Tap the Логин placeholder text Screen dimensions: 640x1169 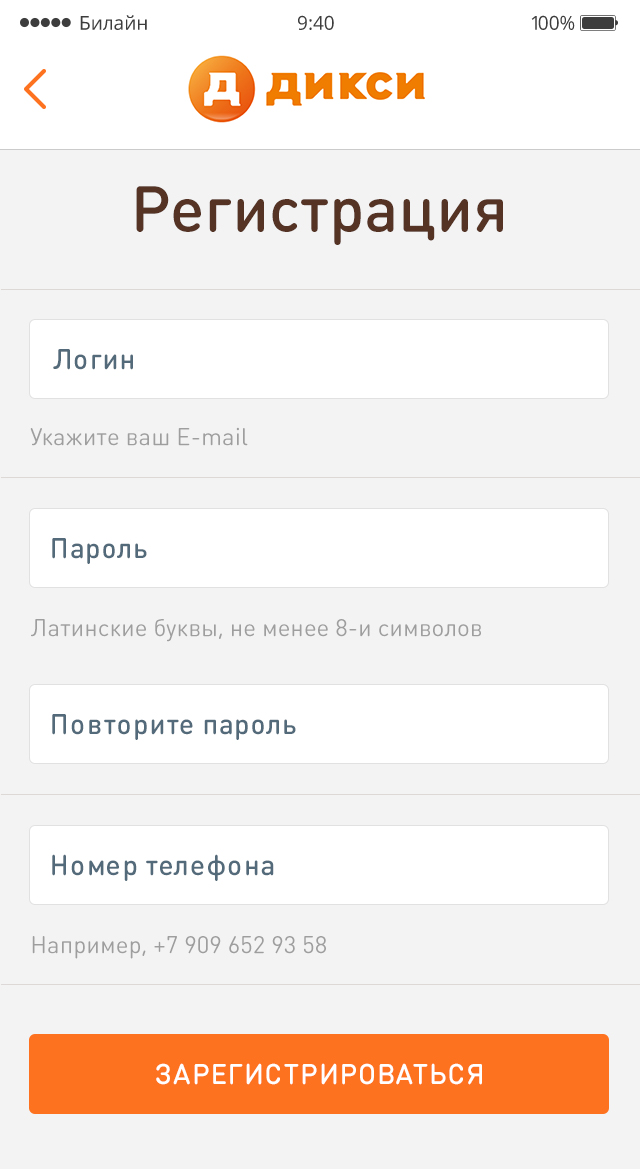(93, 360)
